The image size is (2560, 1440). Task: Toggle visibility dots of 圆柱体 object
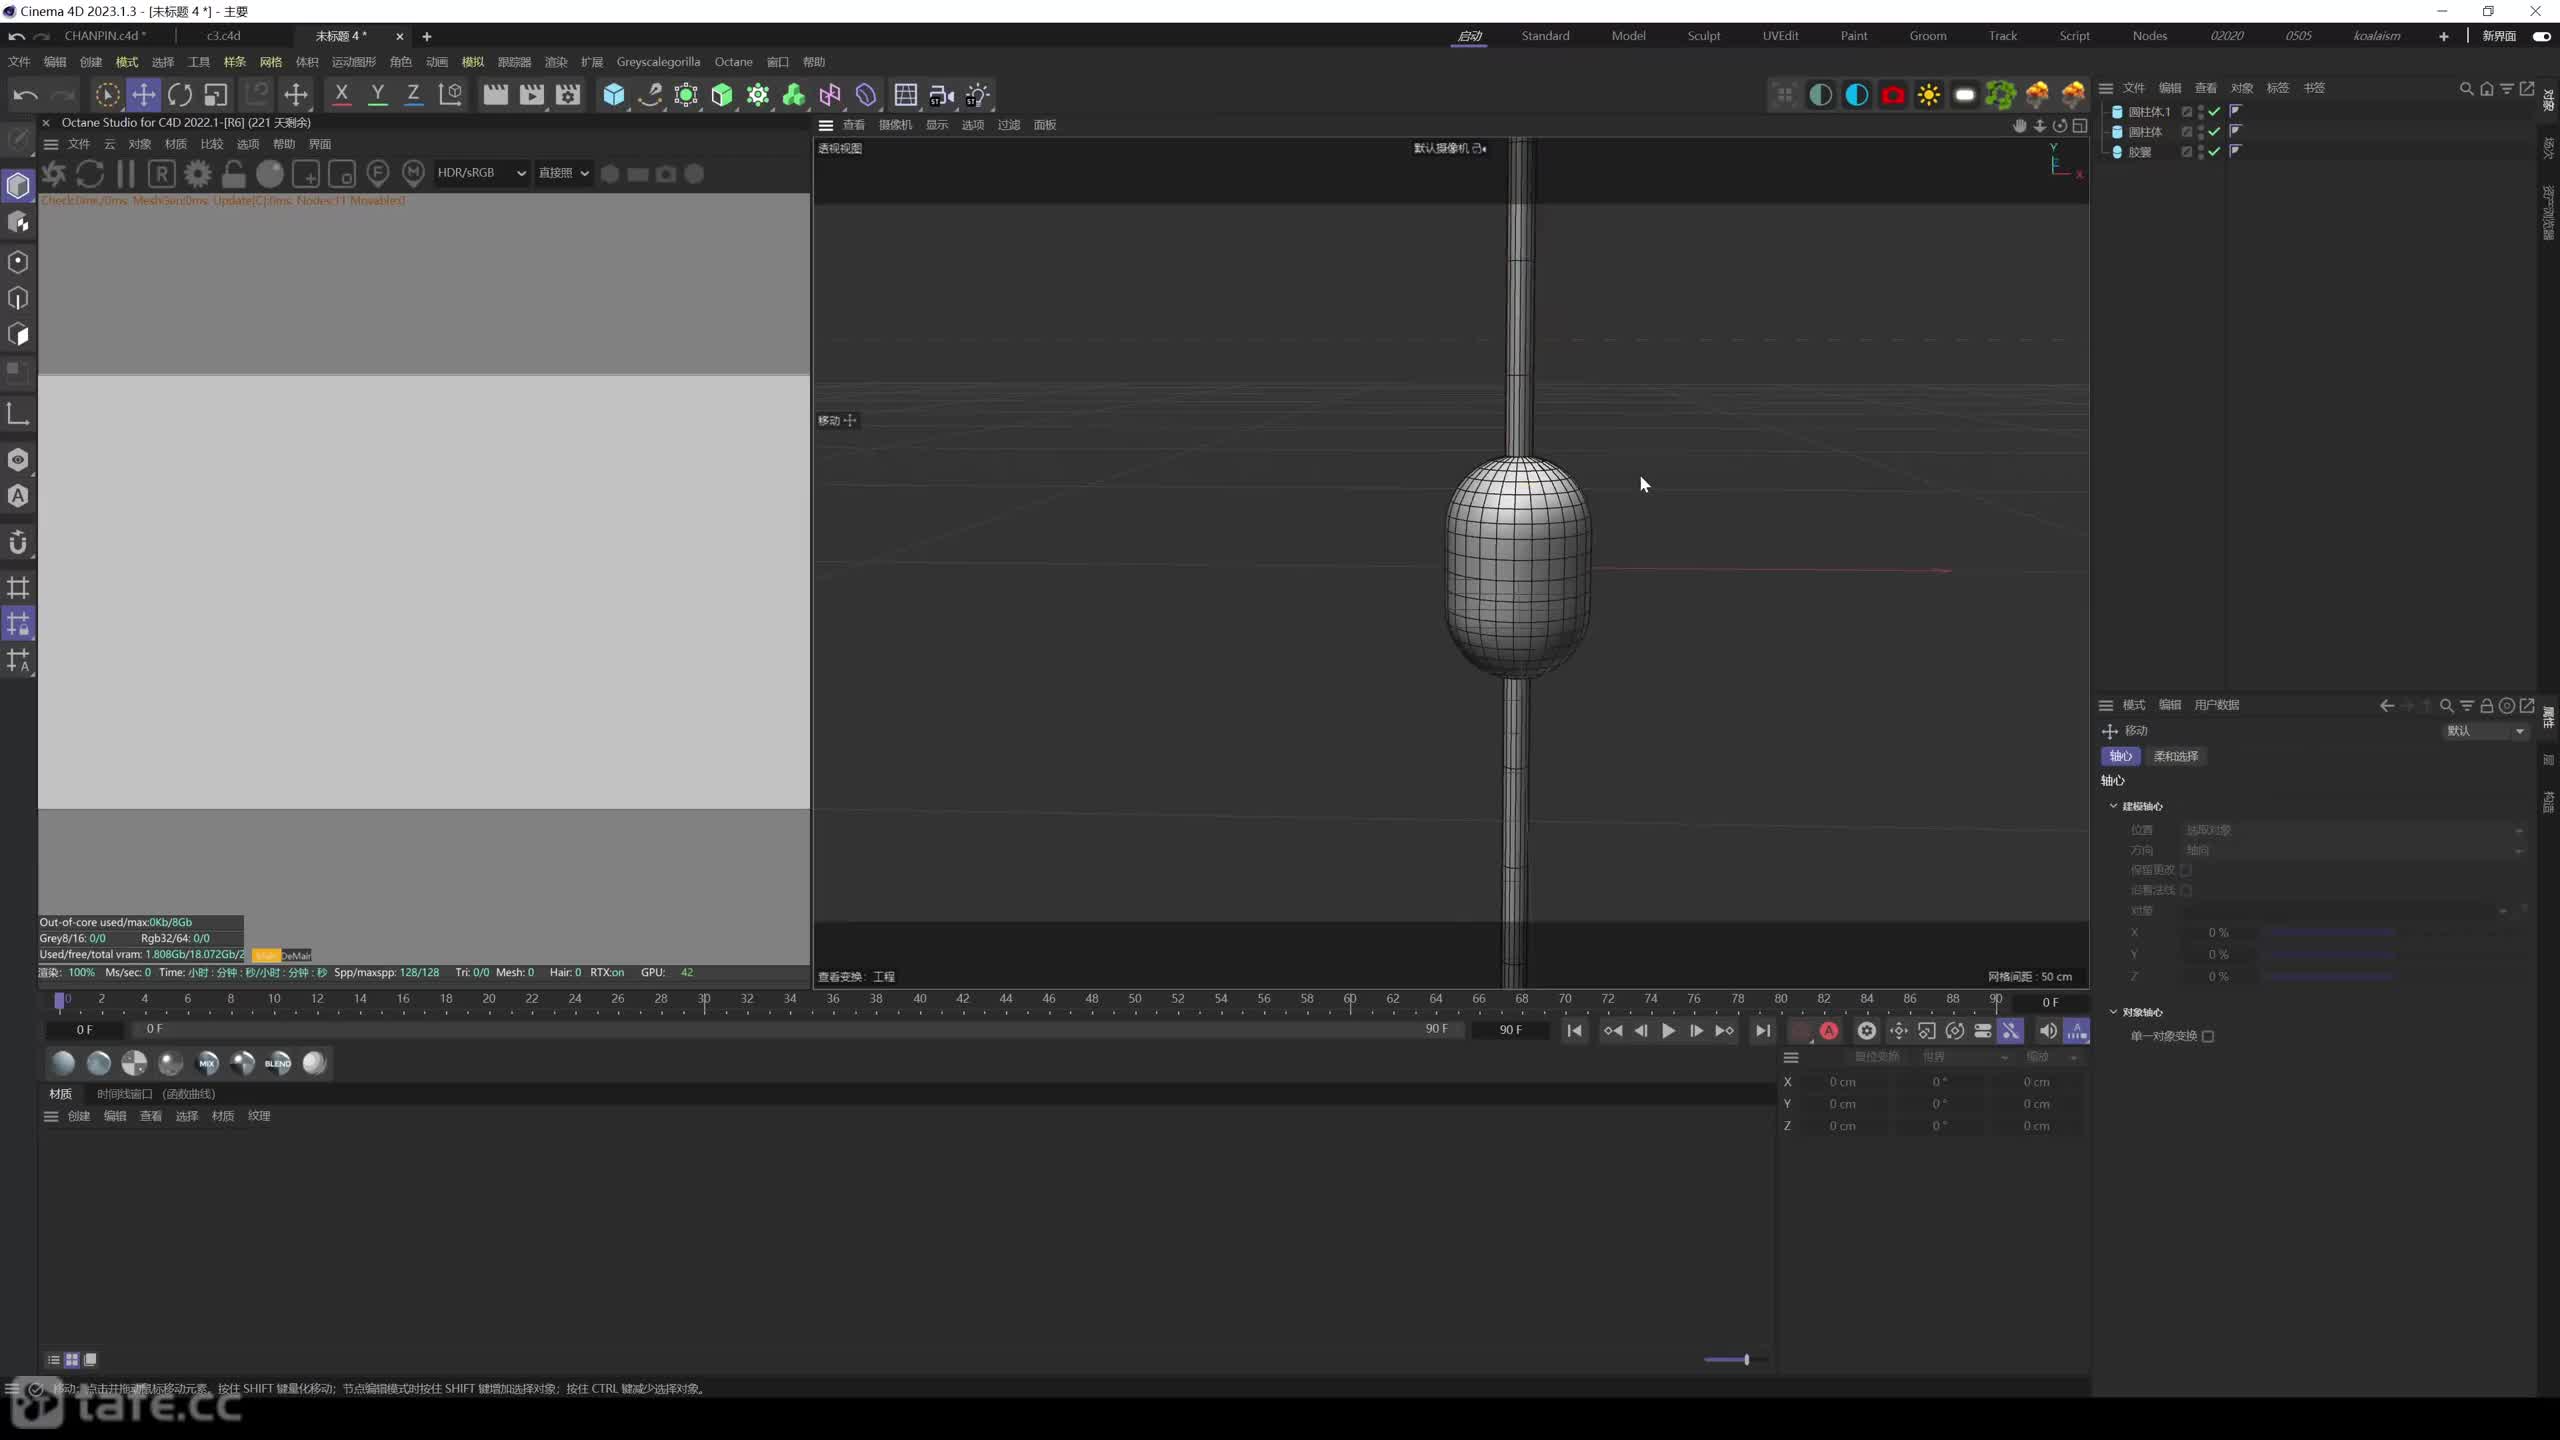coord(2201,132)
